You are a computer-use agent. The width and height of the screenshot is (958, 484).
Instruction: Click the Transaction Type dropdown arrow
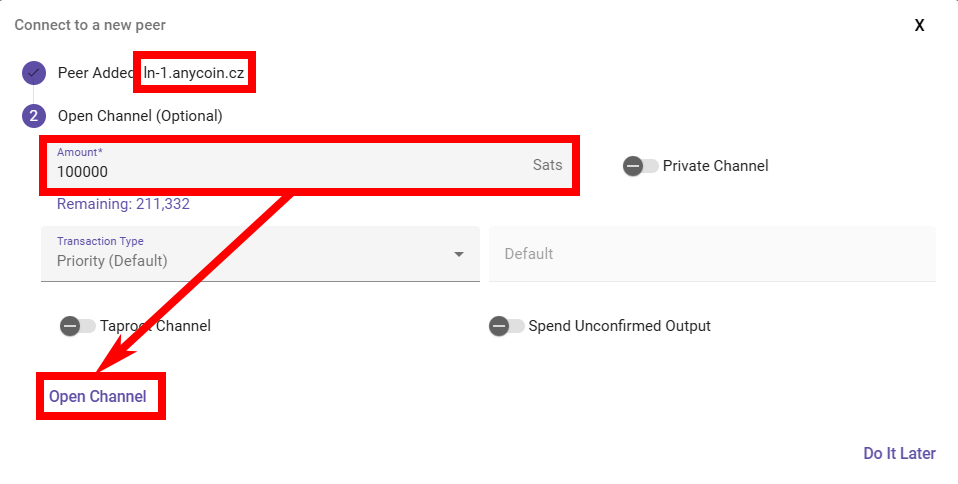(459, 254)
